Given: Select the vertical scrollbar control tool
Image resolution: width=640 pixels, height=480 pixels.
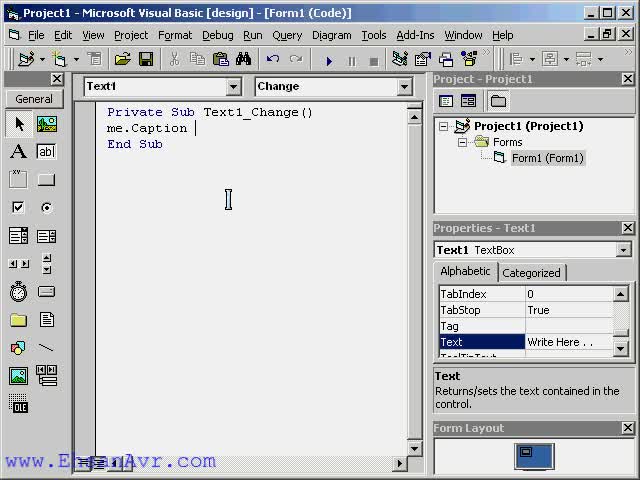Looking at the screenshot, I should pos(47,264).
